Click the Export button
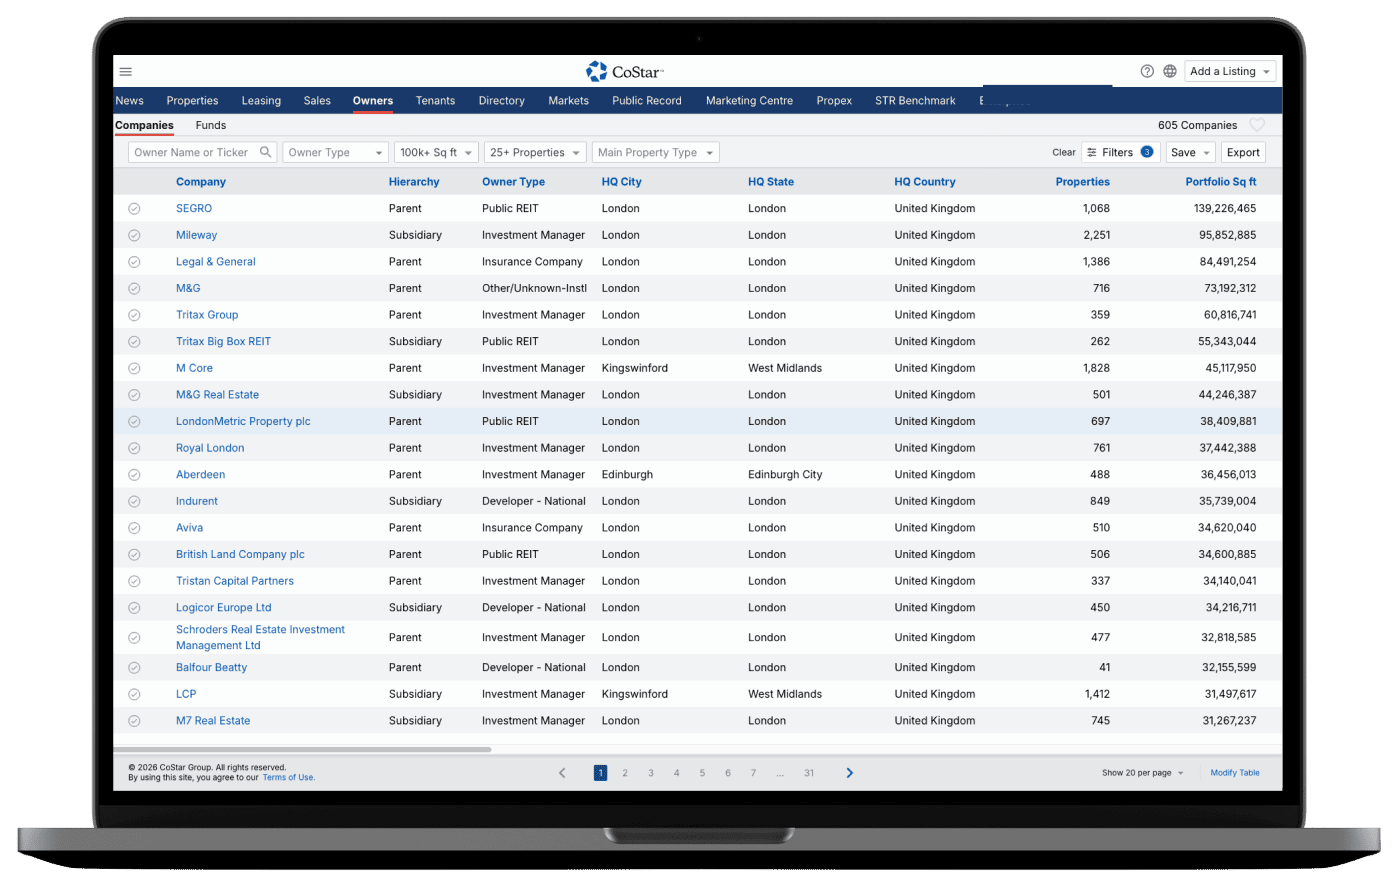This screenshot has height=894, width=1400. (x=1243, y=153)
